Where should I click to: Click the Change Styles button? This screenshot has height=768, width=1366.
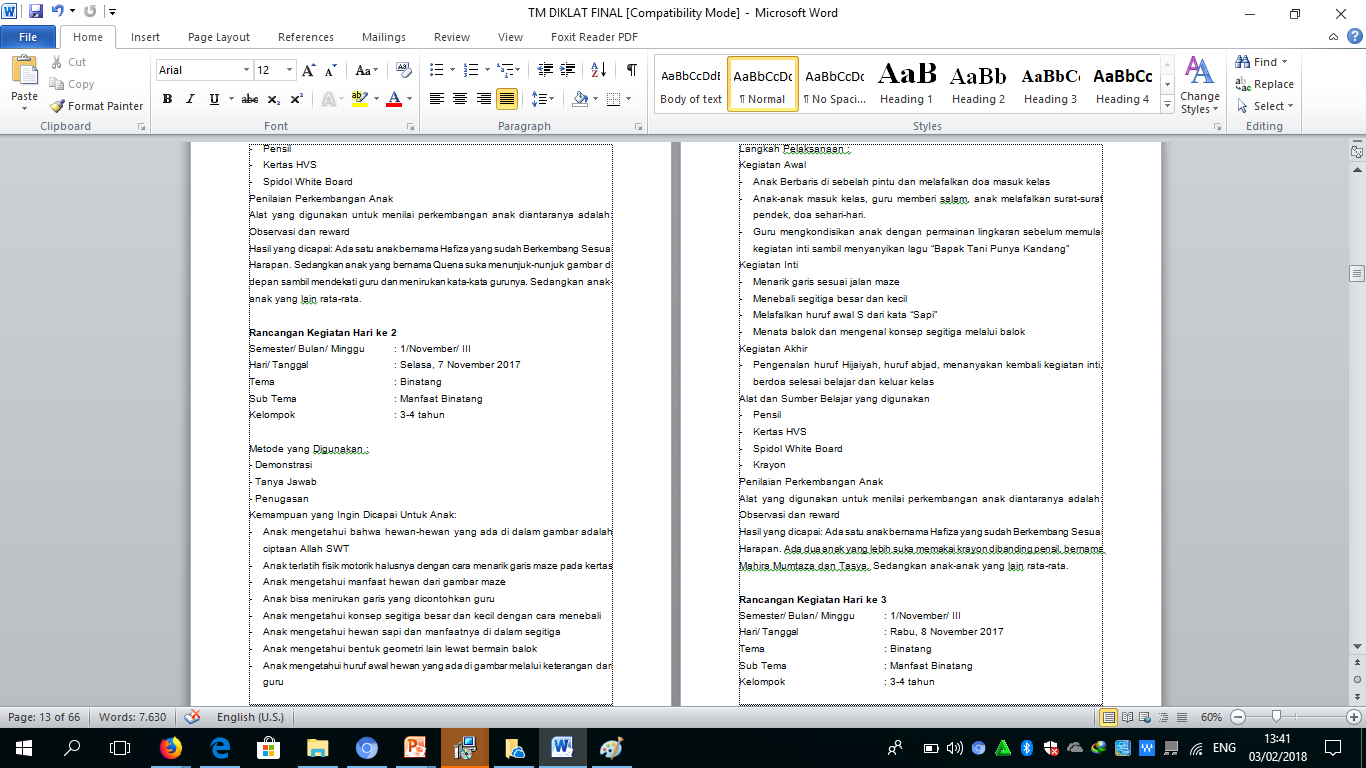pyautogui.click(x=1199, y=86)
